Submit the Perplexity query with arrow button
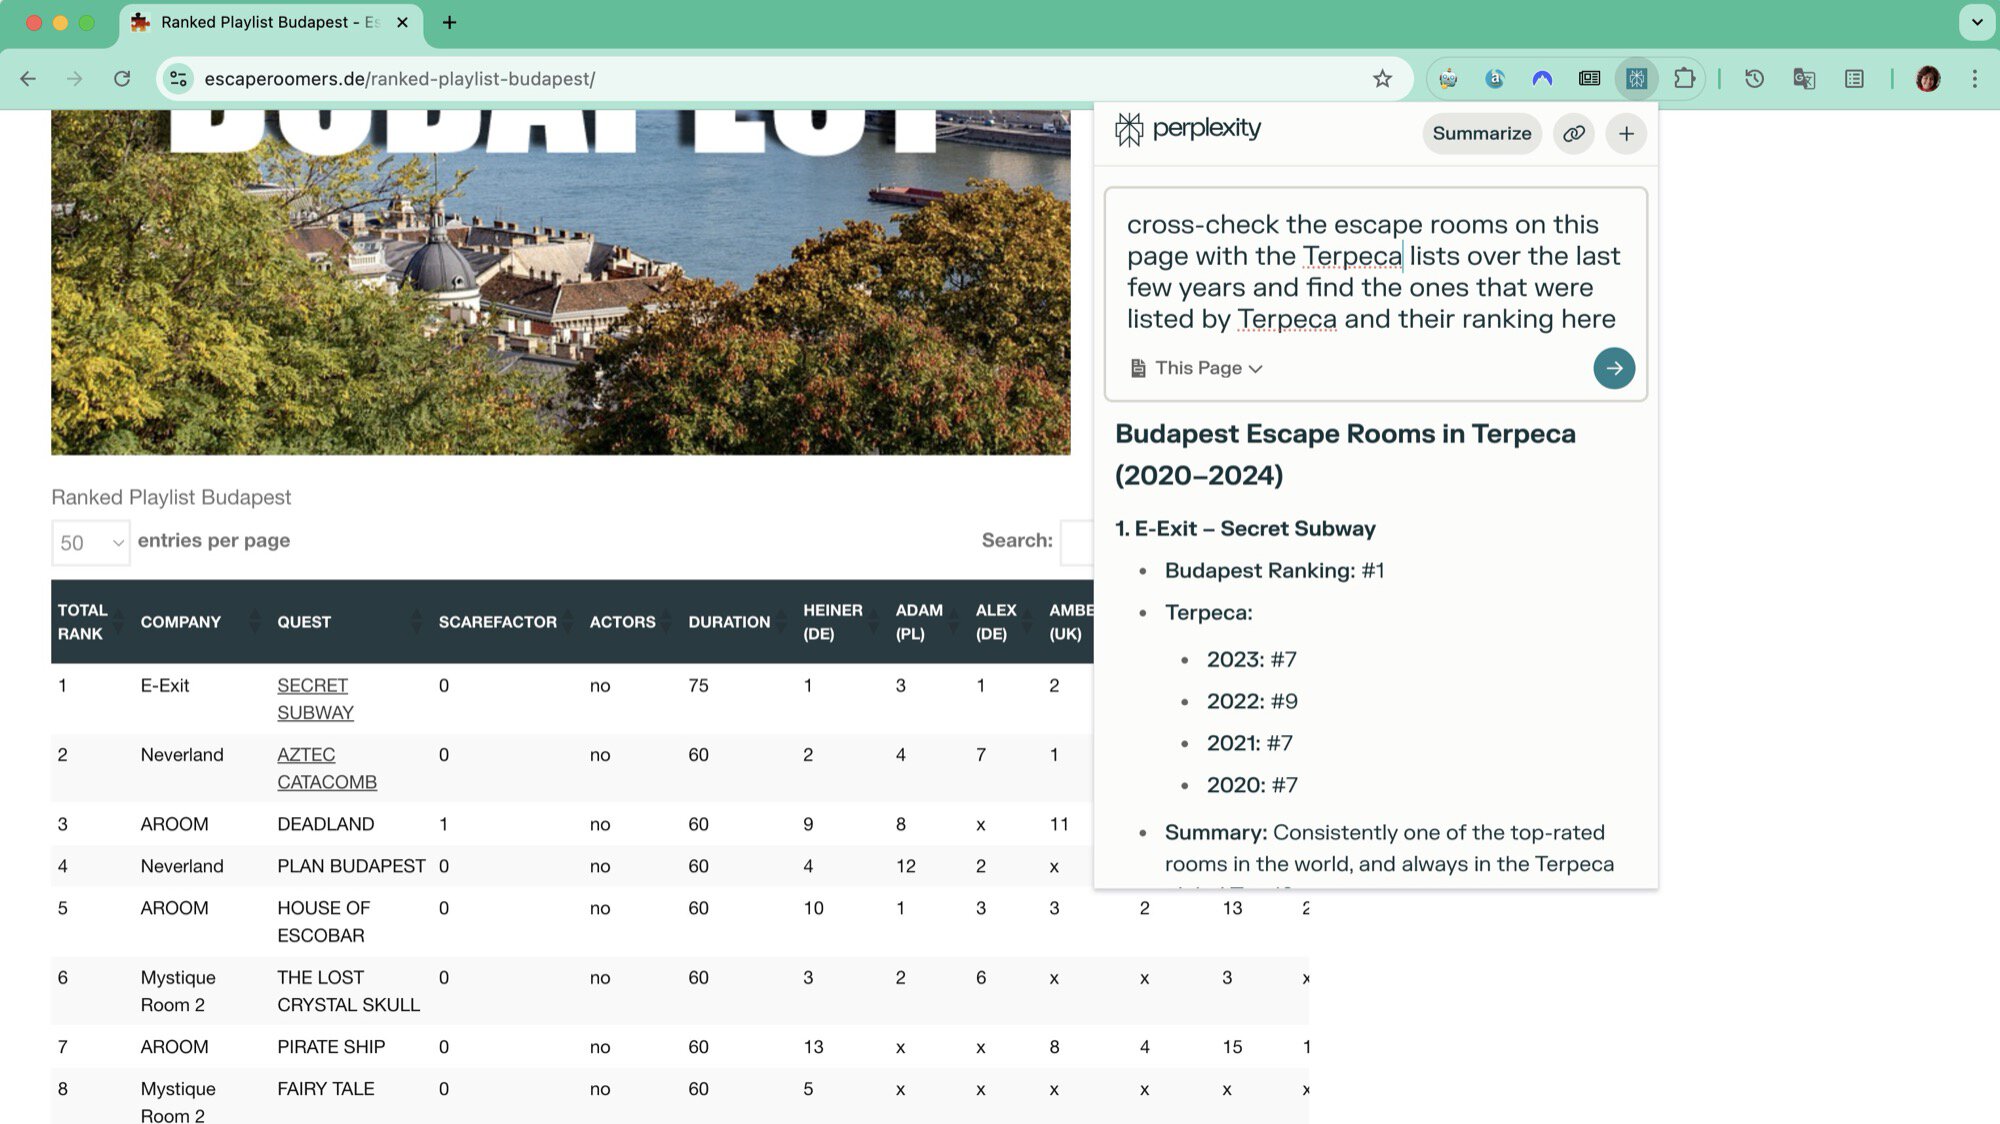This screenshot has height=1124, width=2000. tap(1613, 368)
